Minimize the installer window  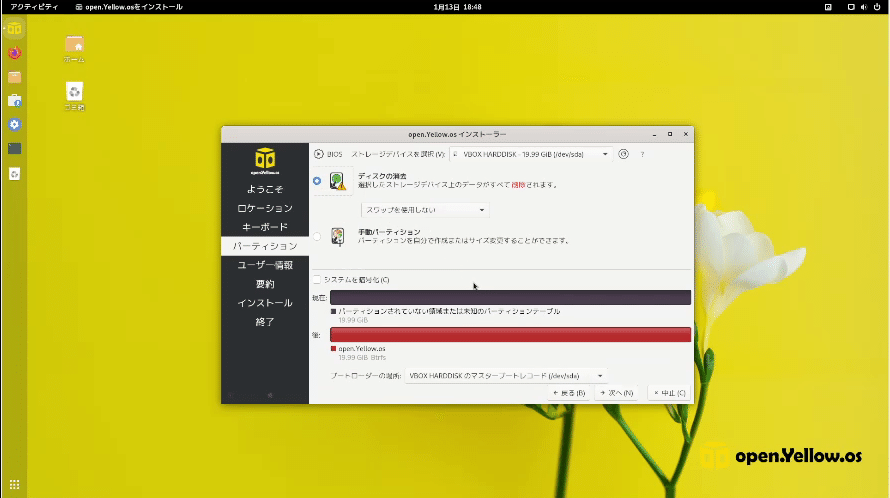tap(654, 134)
